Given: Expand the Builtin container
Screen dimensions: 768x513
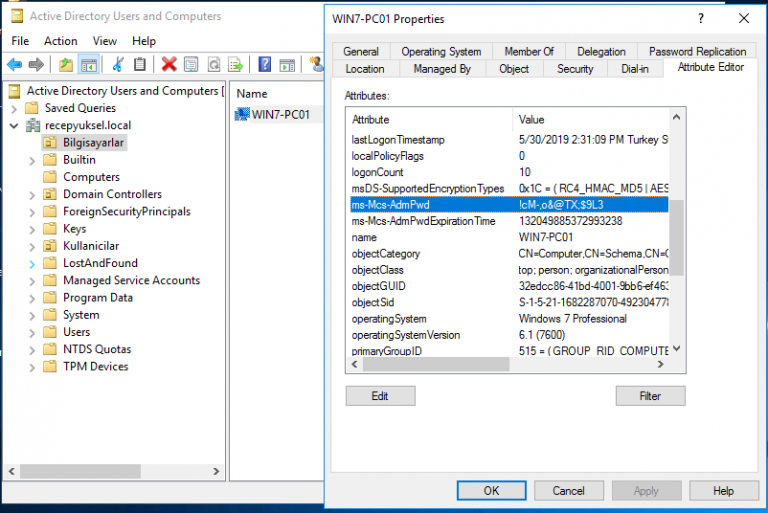Looking at the screenshot, I should coord(32,160).
